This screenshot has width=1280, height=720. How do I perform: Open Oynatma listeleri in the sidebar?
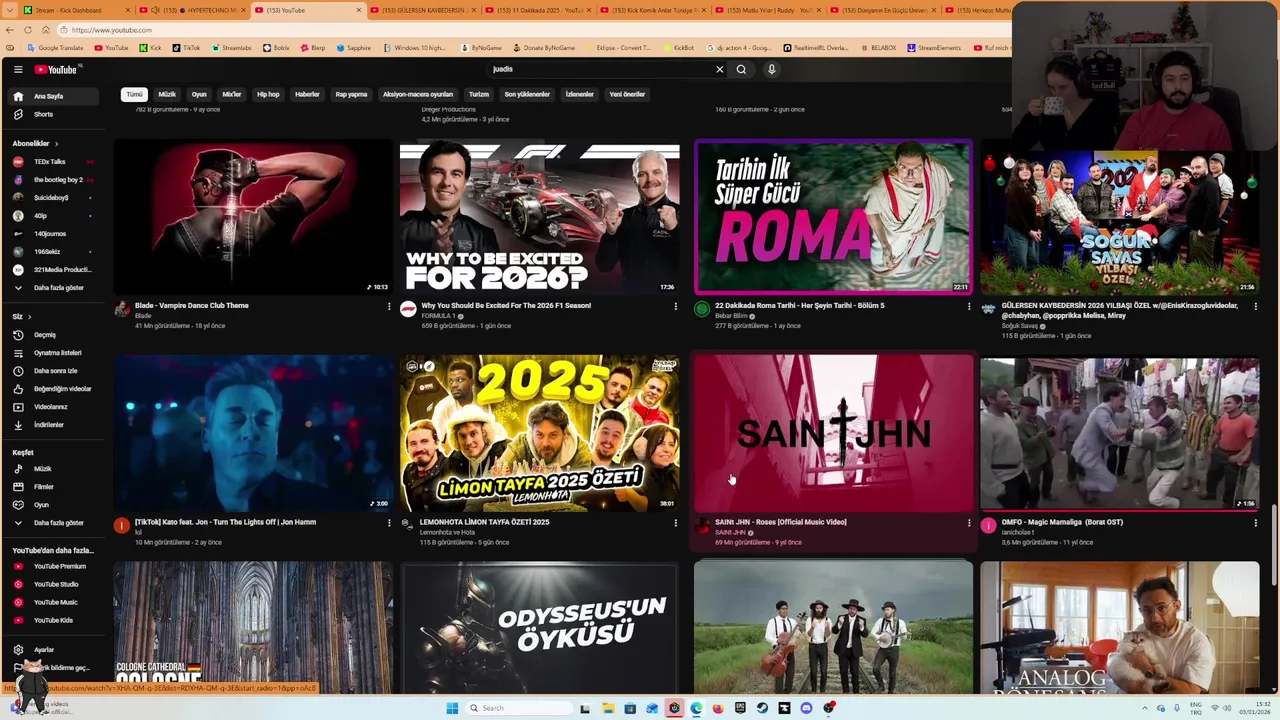click(53, 353)
